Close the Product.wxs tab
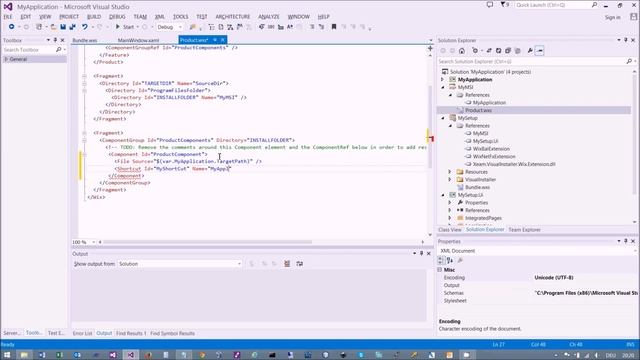The image size is (640, 360). coord(223,40)
